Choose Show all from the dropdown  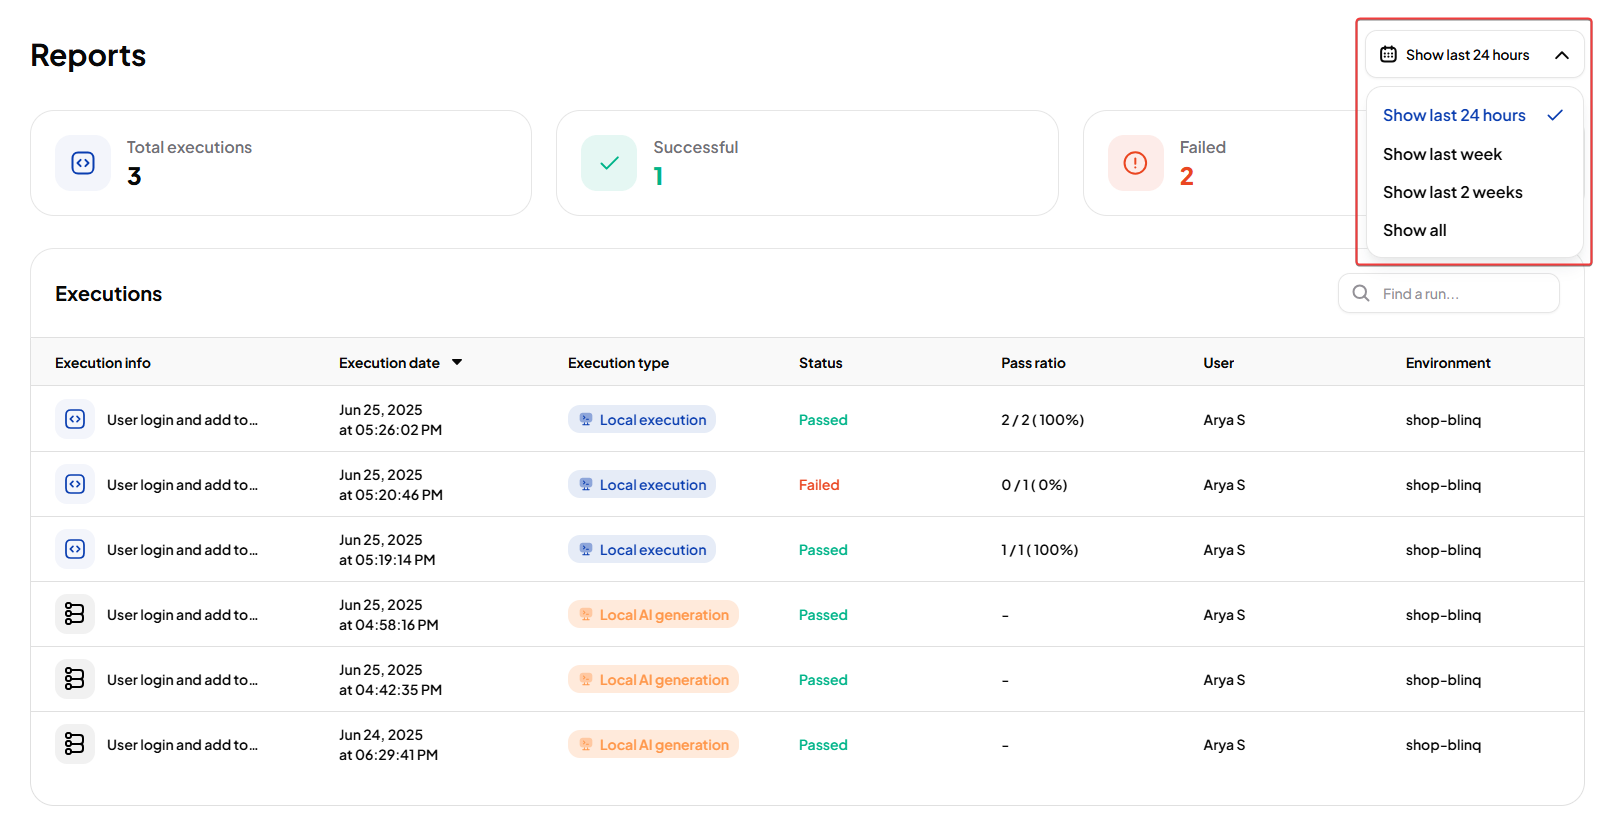1414,230
